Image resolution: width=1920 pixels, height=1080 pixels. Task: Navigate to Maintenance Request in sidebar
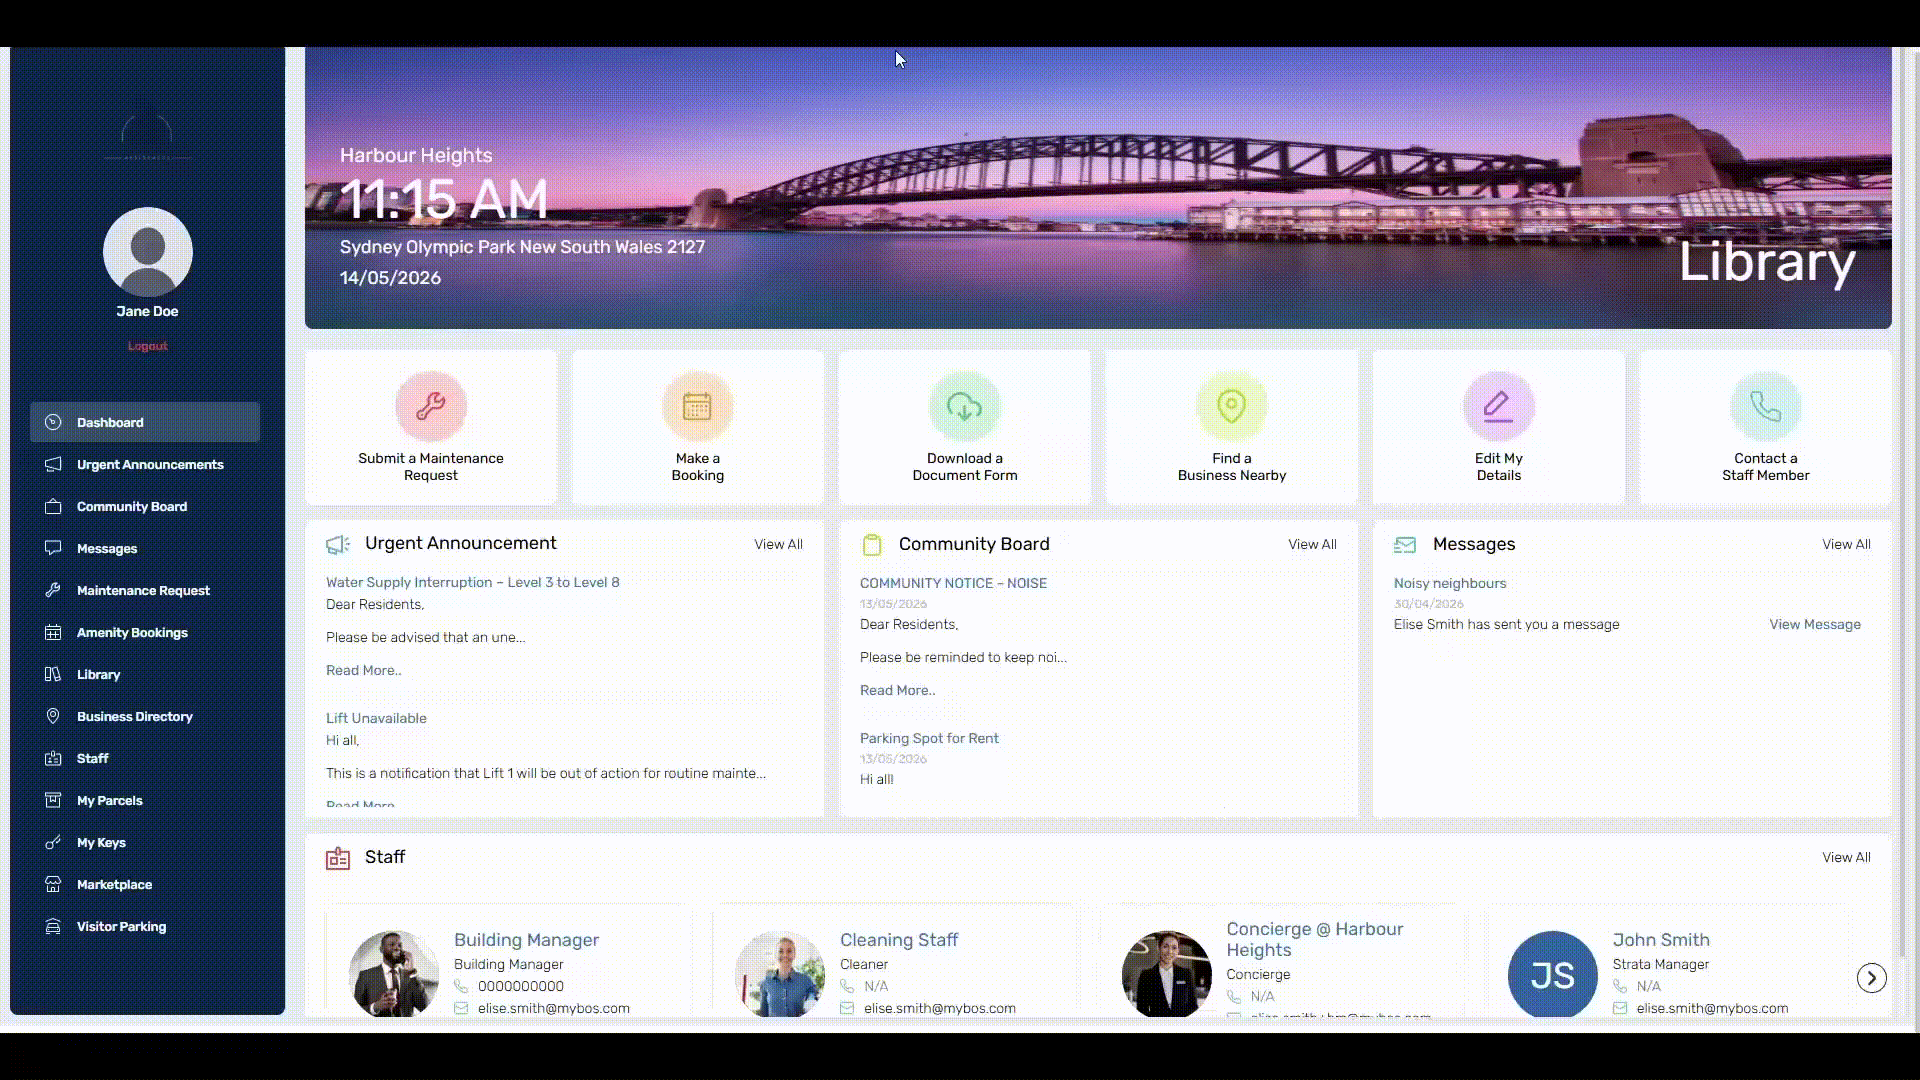(145, 590)
